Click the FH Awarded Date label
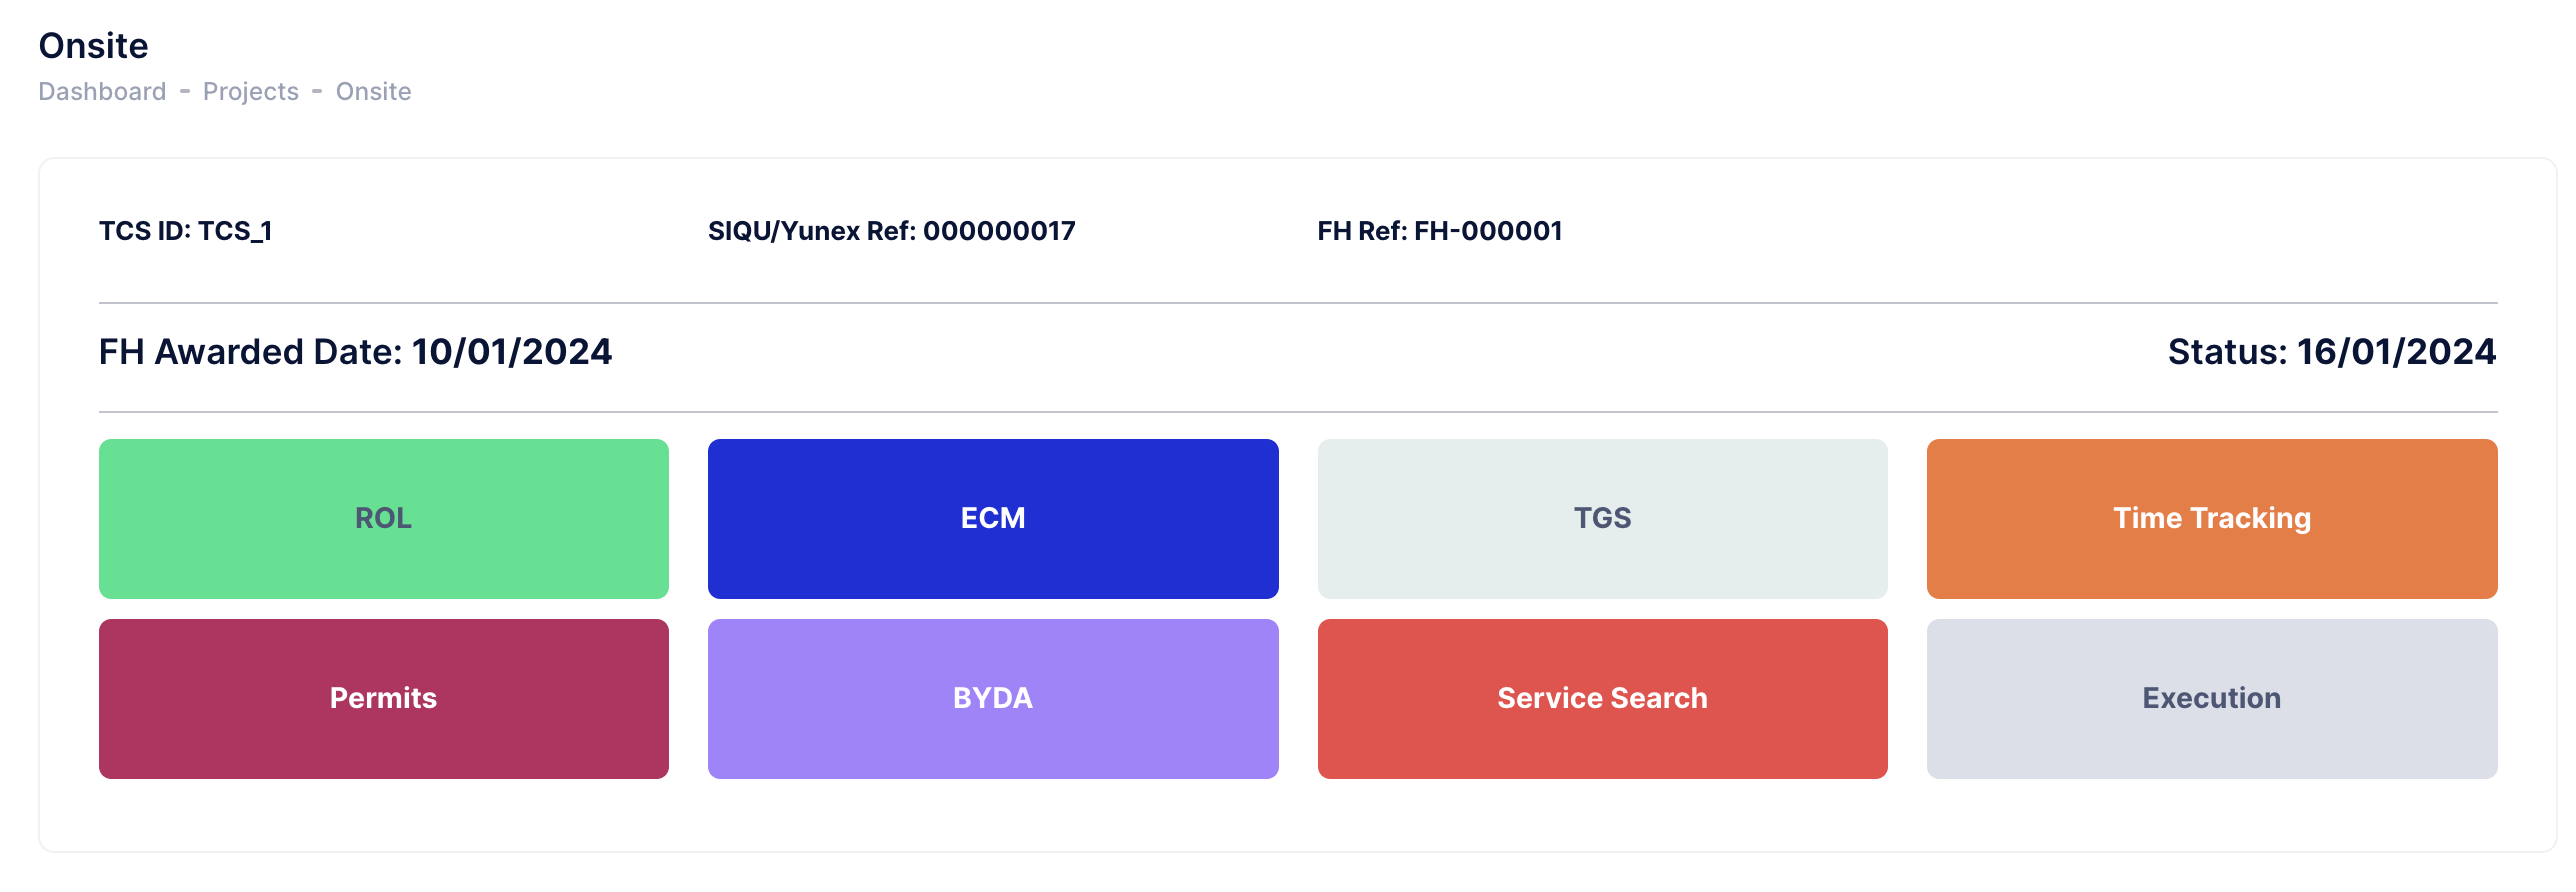 tap(250, 352)
